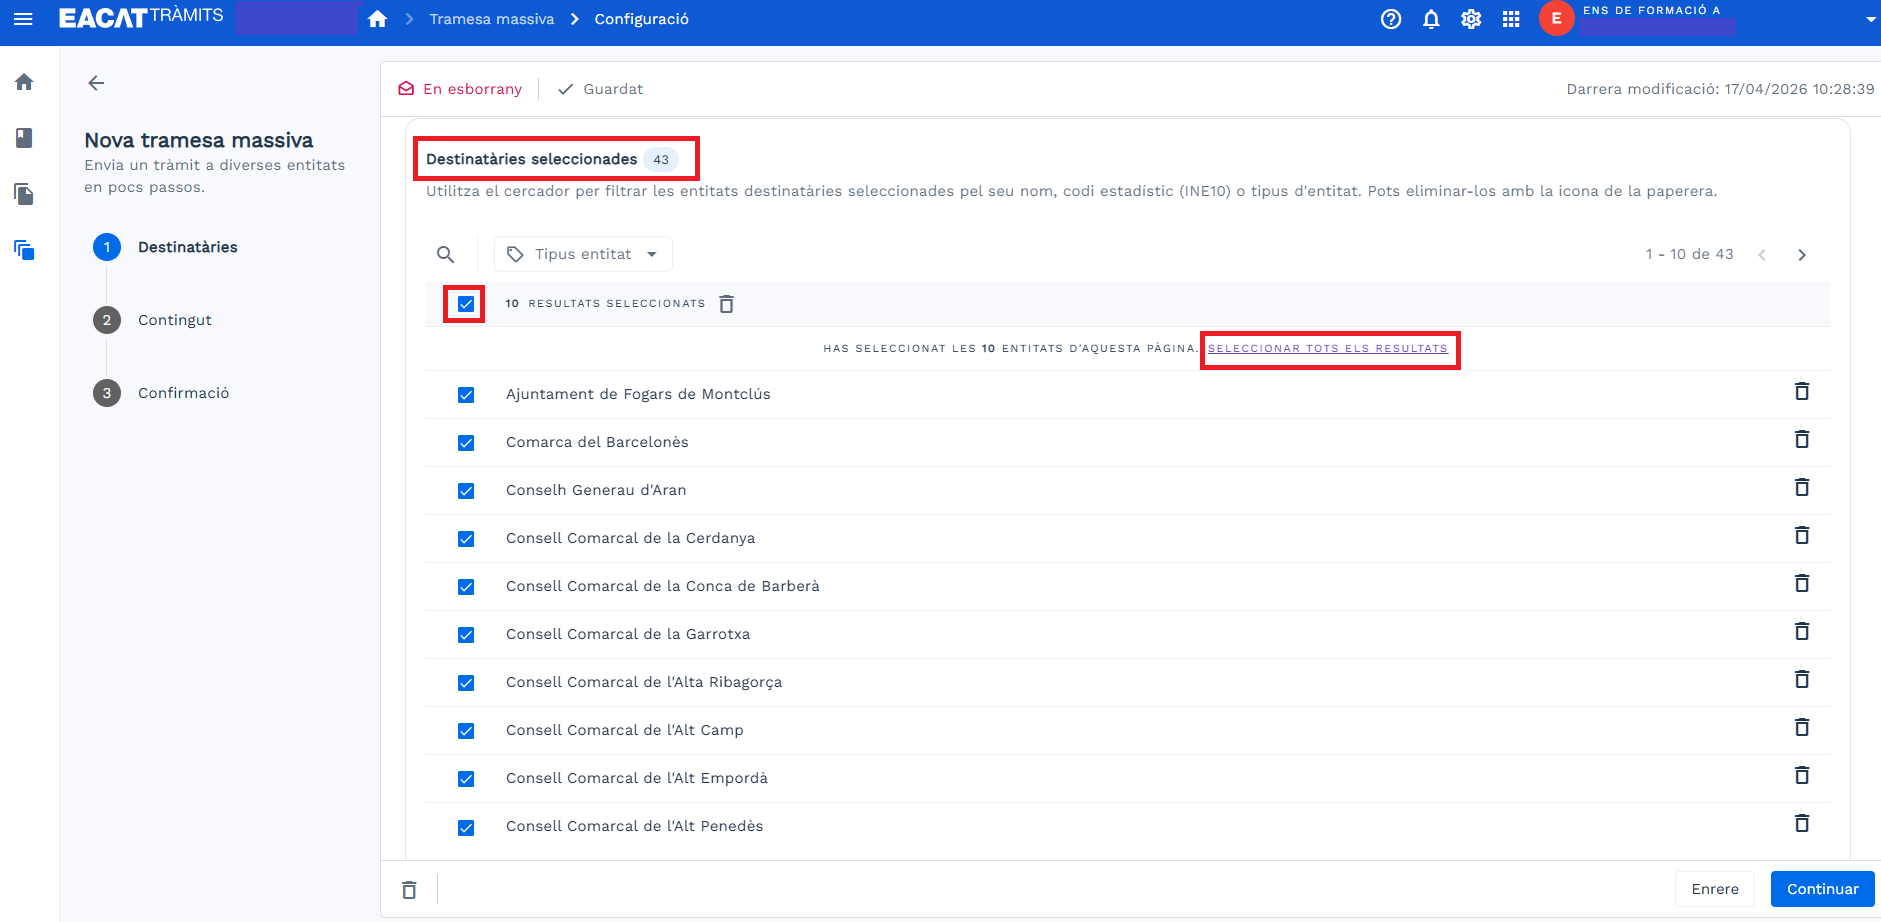Open the notifications bell
This screenshot has width=1881, height=922.
[x=1431, y=19]
